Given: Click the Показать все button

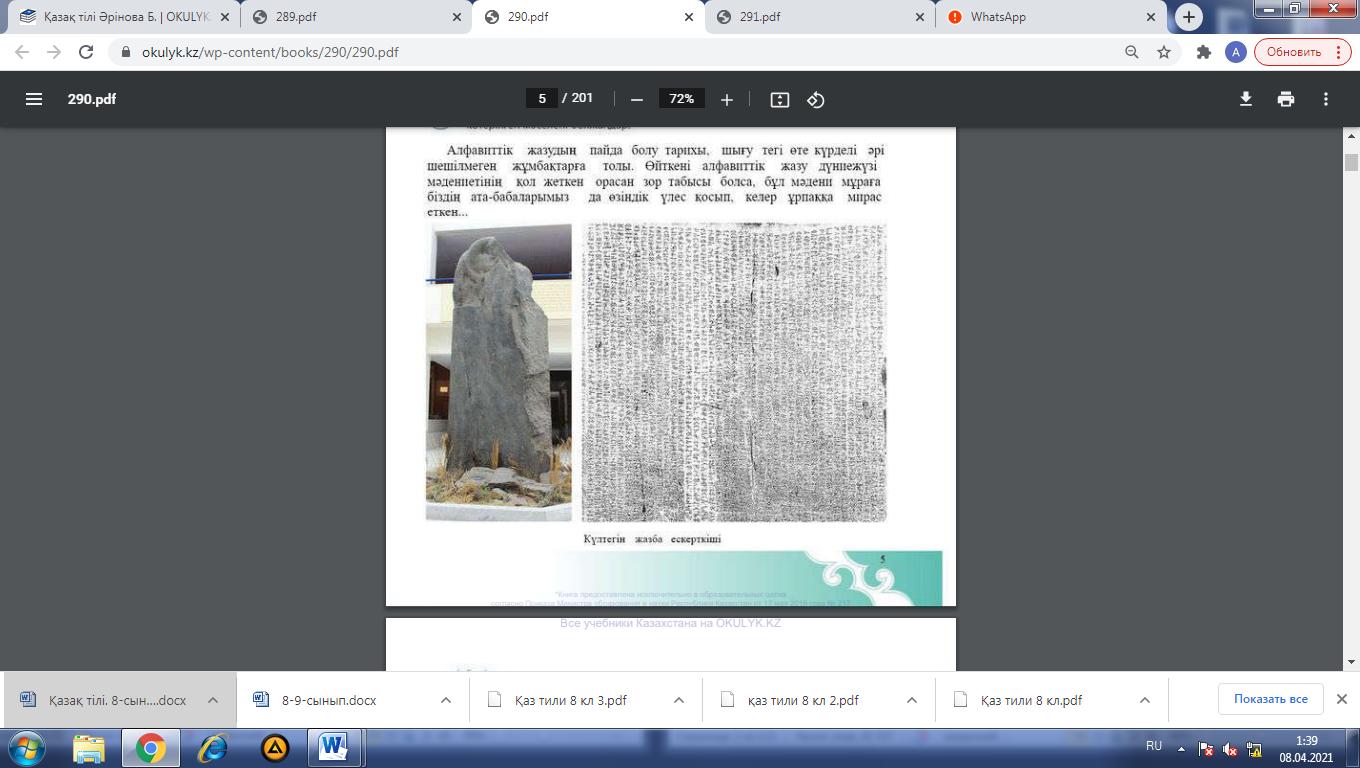Looking at the screenshot, I should click(x=1270, y=699).
